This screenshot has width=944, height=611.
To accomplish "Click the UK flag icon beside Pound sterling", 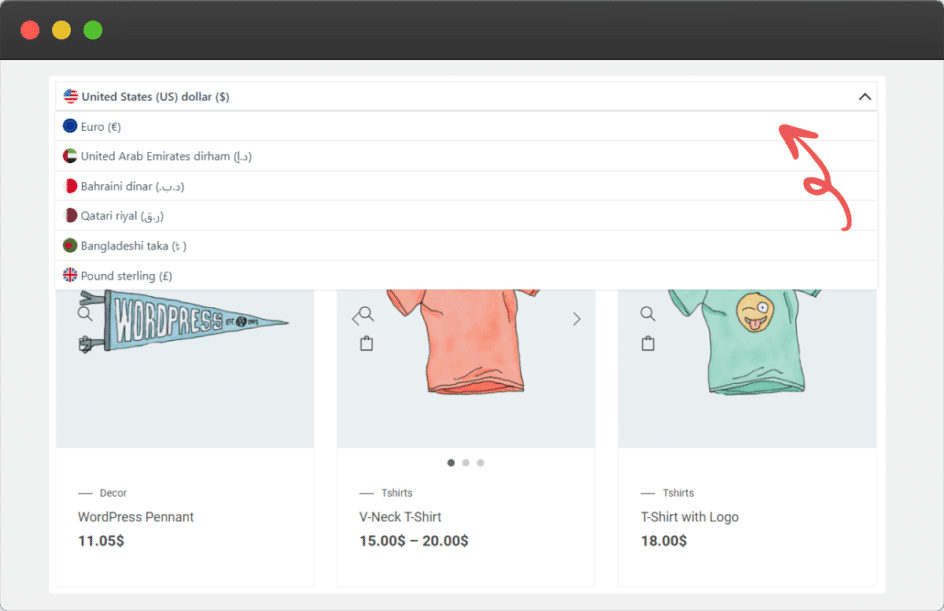I will tap(70, 275).
